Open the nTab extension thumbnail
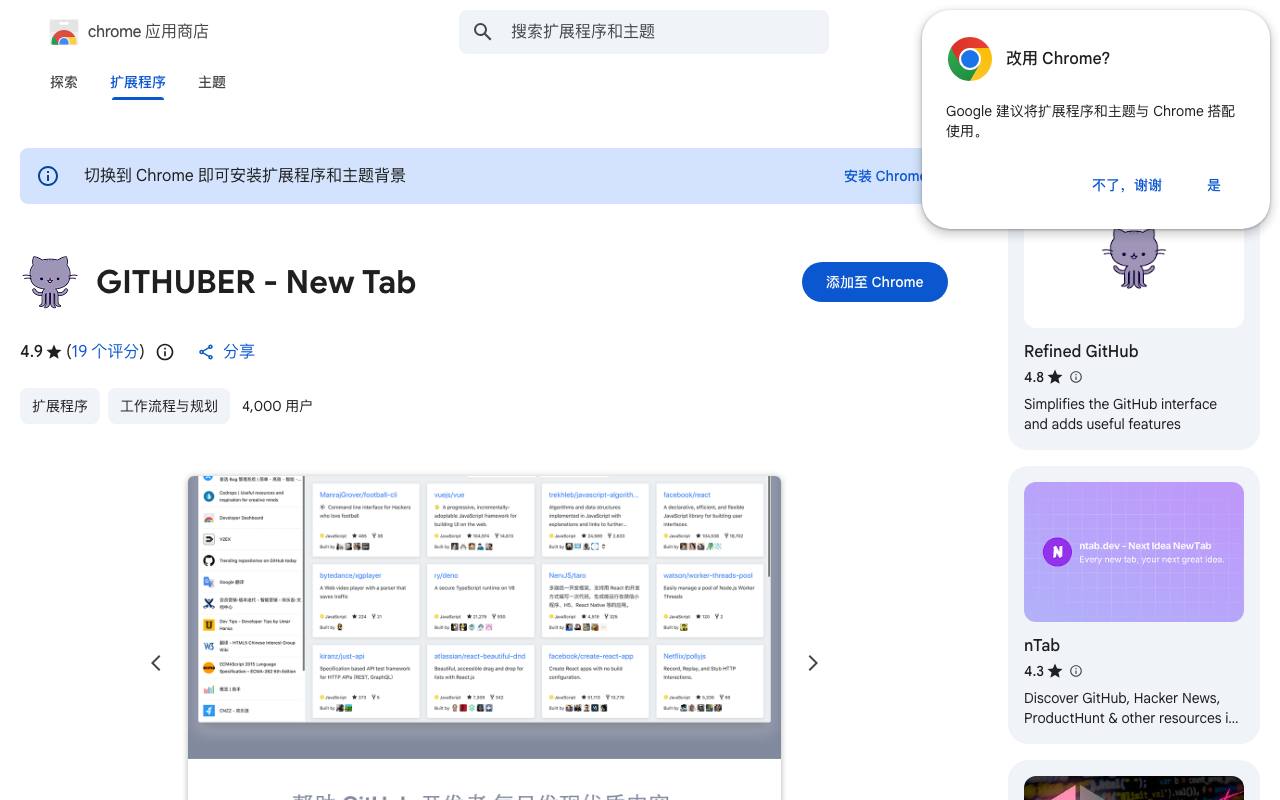Viewport: 1280px width, 800px height. coord(1134,552)
